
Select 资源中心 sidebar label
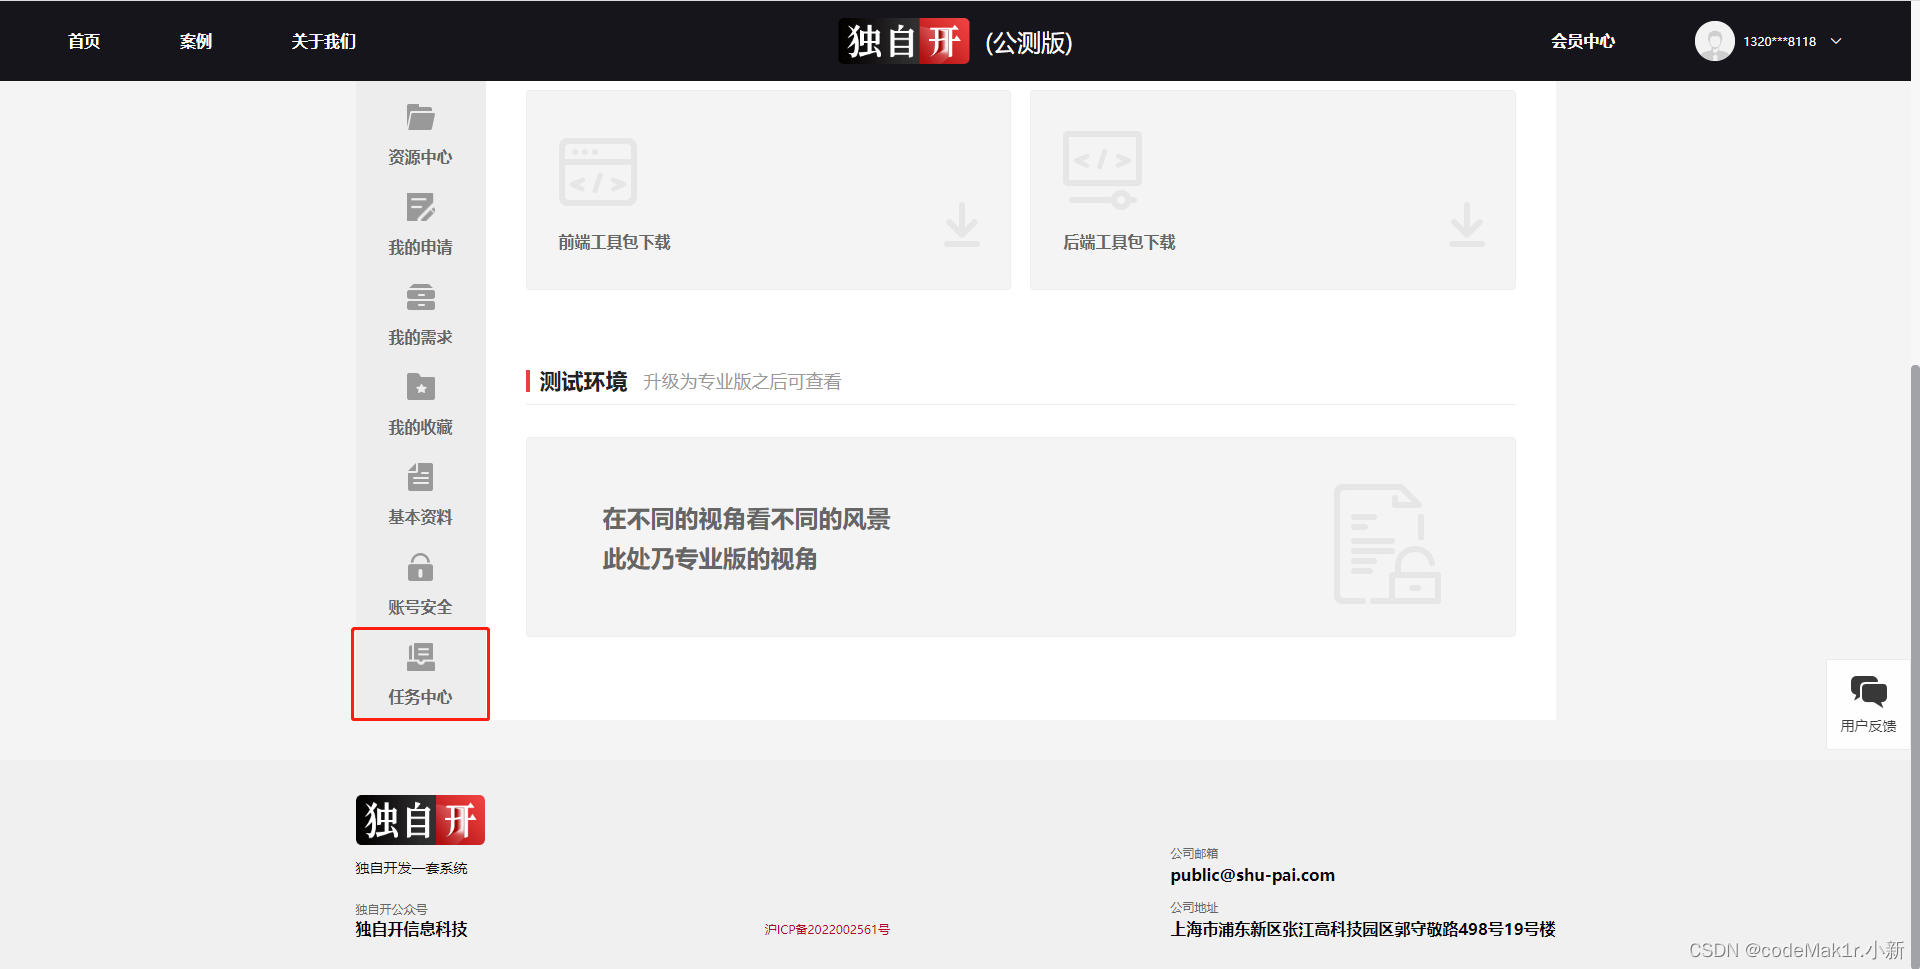pyautogui.click(x=420, y=157)
